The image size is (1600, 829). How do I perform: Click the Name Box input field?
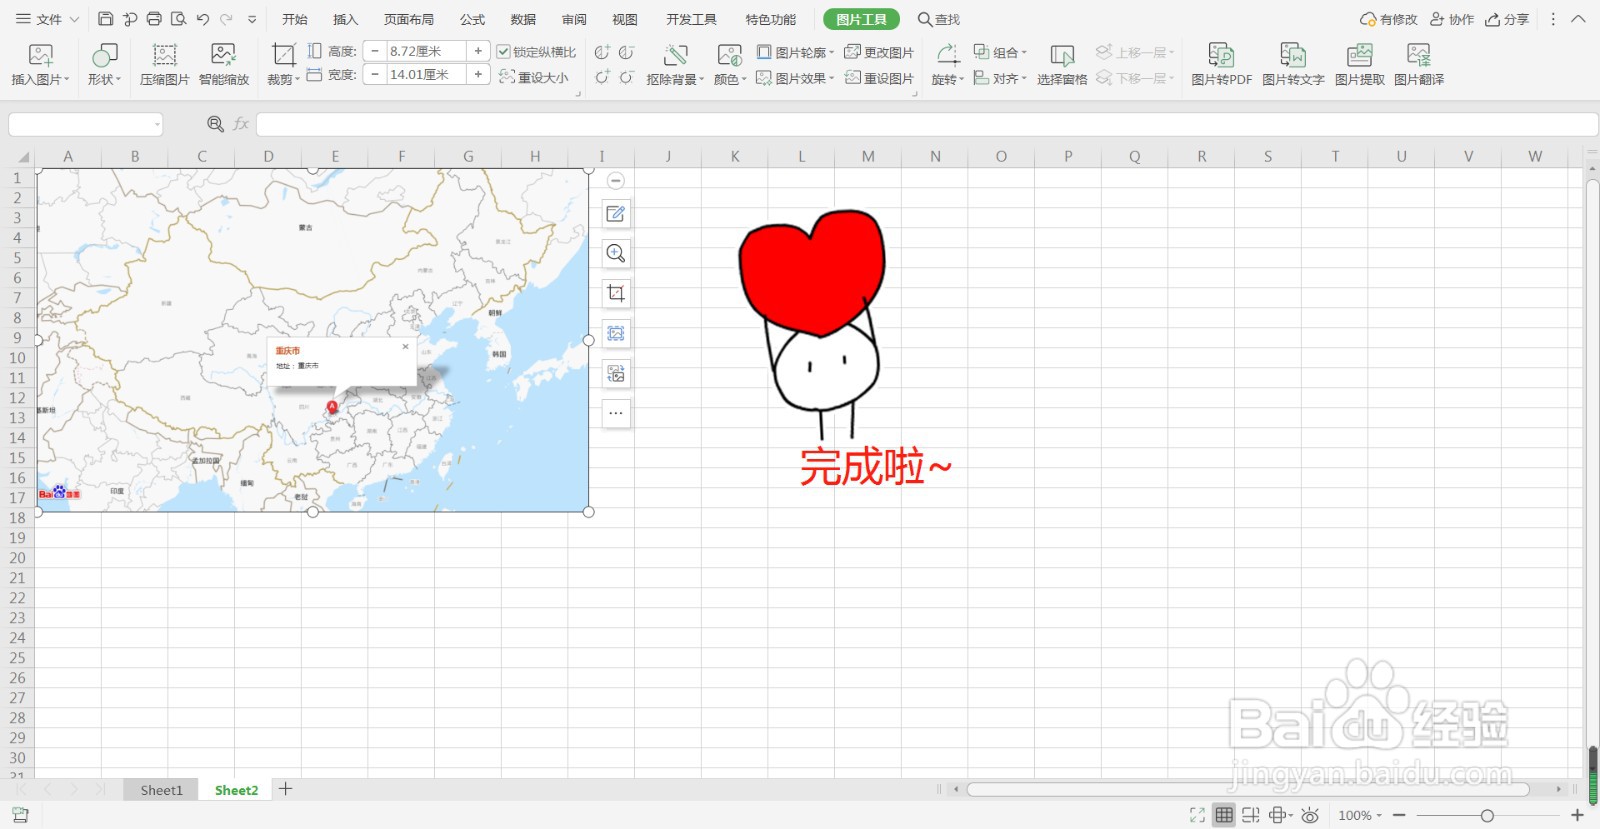[x=85, y=124]
